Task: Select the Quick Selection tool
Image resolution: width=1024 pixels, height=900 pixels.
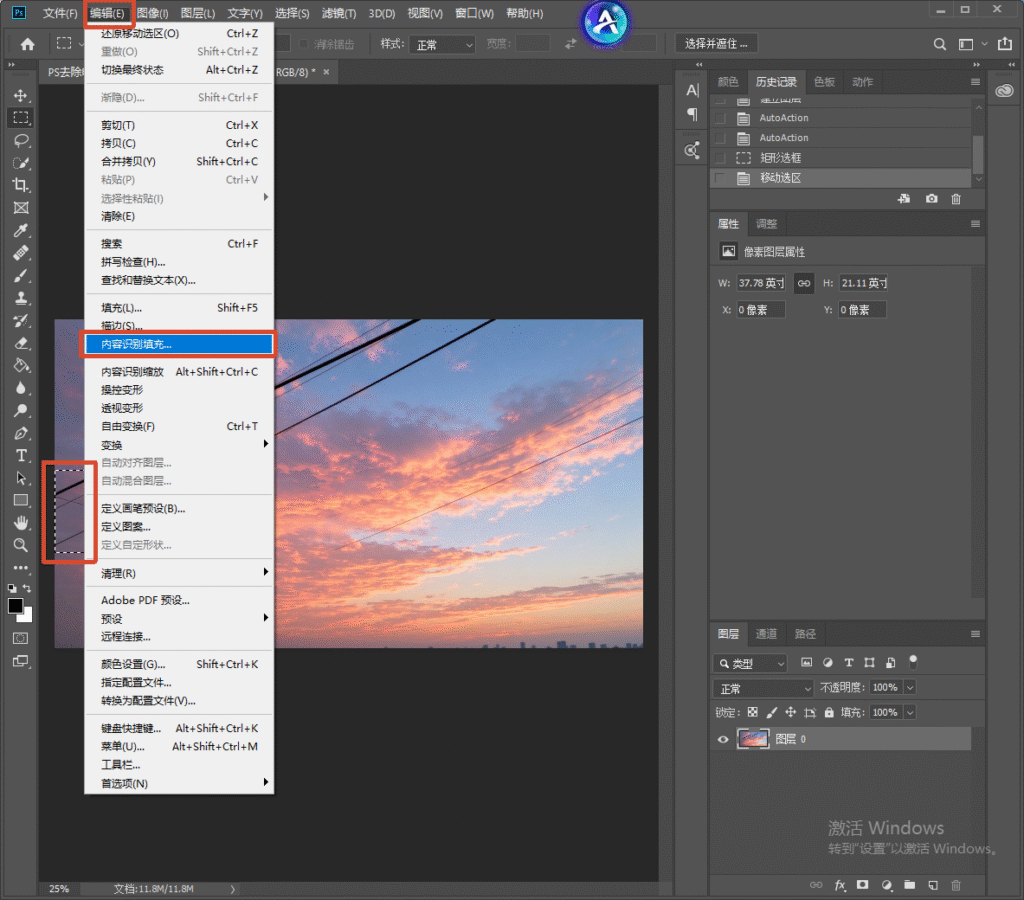Action: (x=21, y=163)
